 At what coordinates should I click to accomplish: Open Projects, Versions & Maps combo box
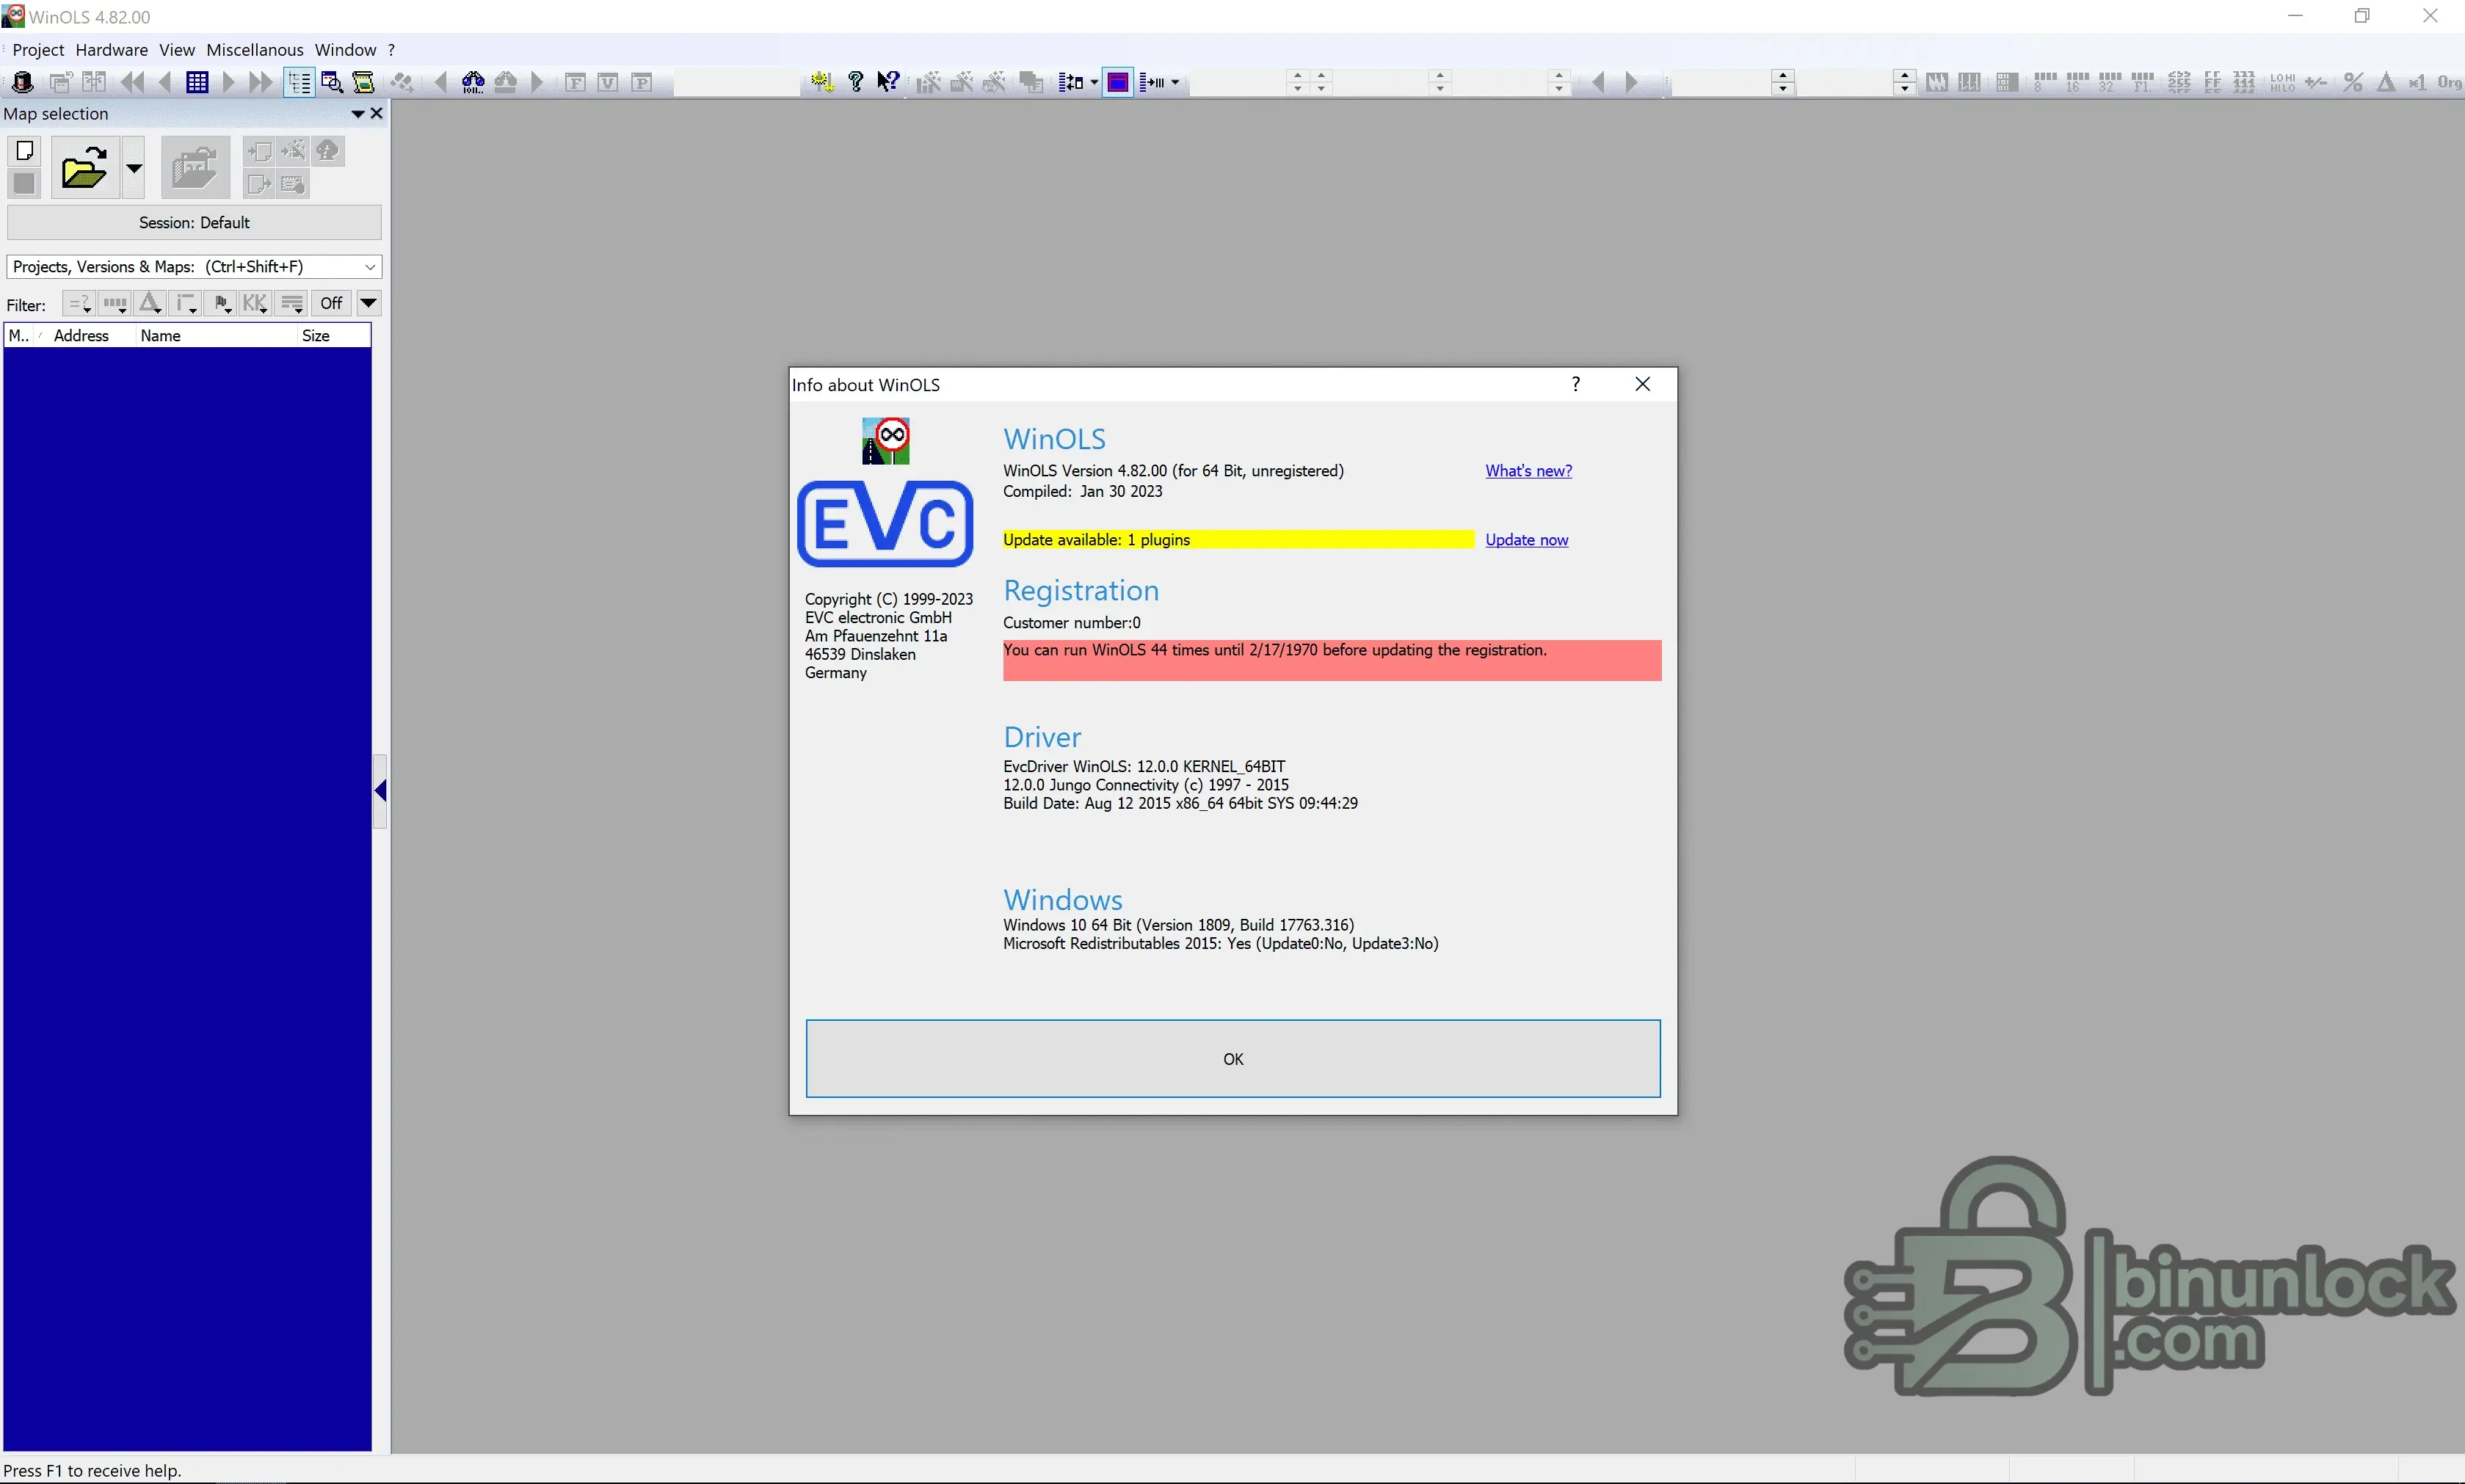point(194,266)
